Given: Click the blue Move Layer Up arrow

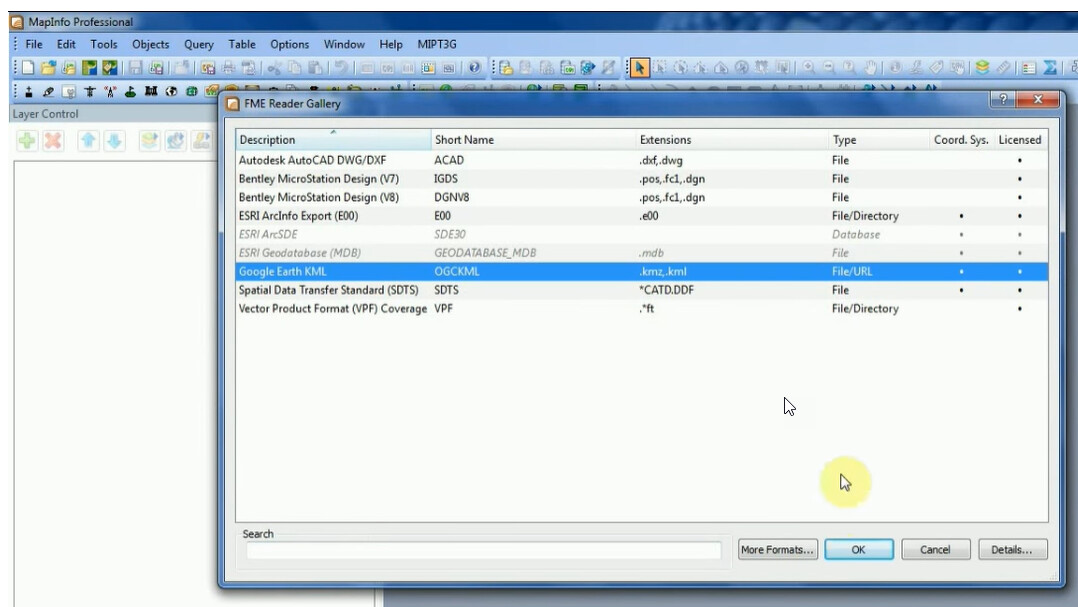Looking at the screenshot, I should point(88,140).
